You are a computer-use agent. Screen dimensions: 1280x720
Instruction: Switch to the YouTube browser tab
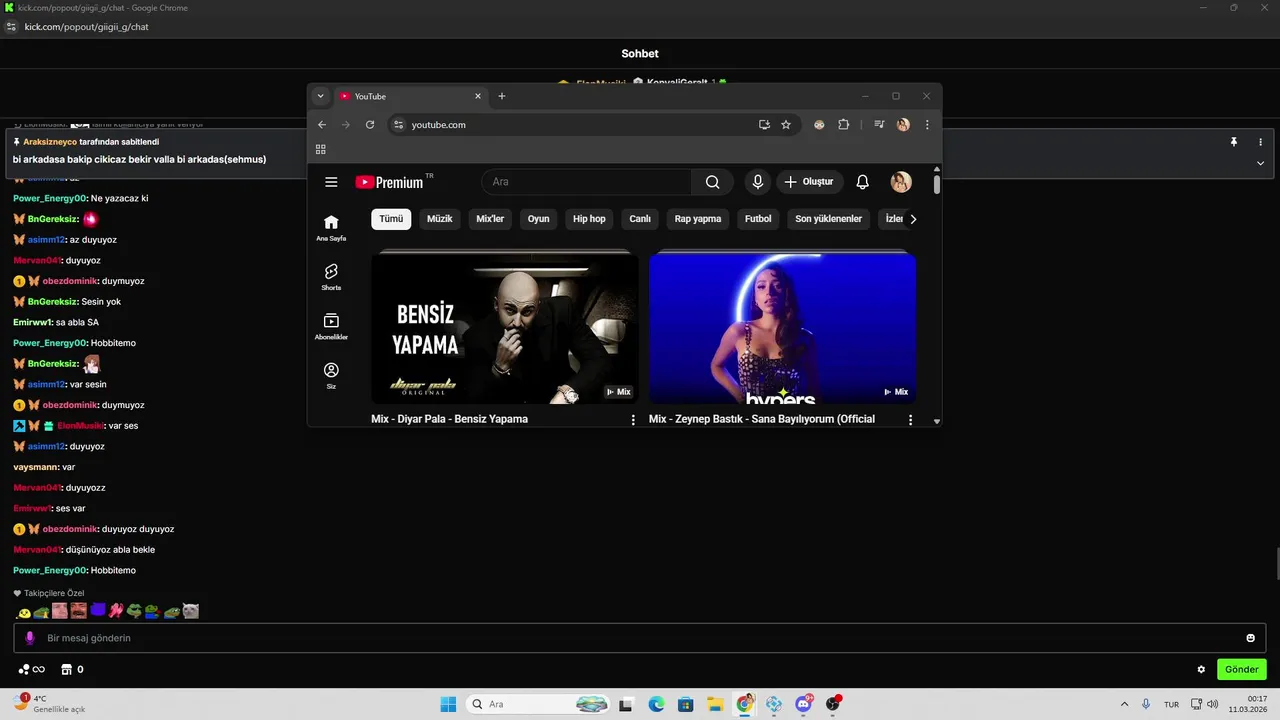click(410, 96)
